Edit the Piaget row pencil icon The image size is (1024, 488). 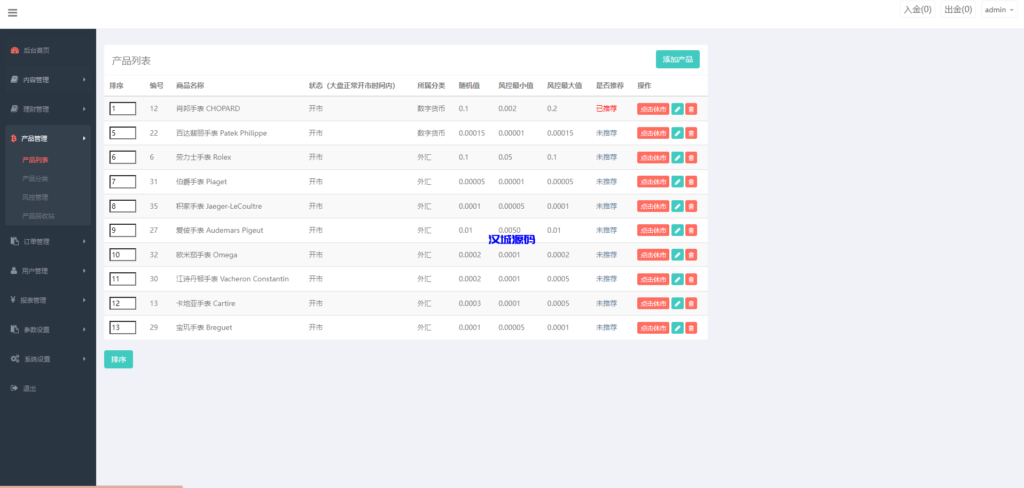pos(678,182)
